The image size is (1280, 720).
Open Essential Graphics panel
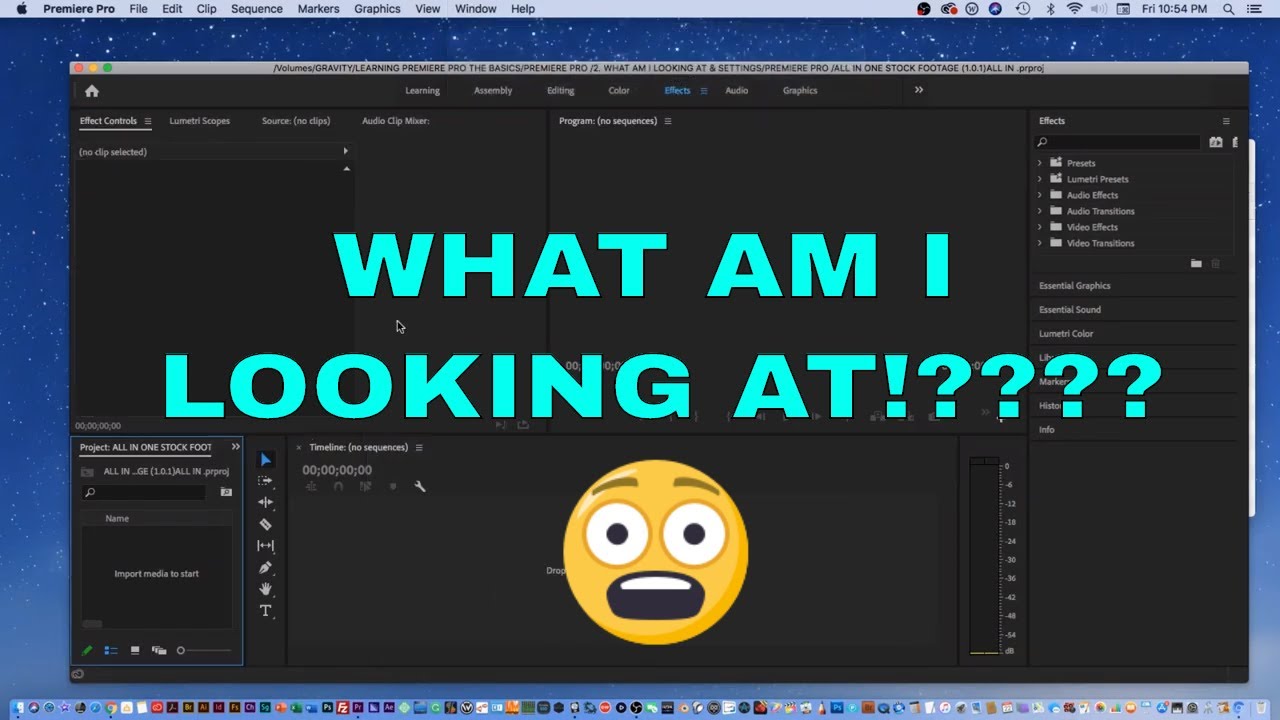pos(1075,286)
